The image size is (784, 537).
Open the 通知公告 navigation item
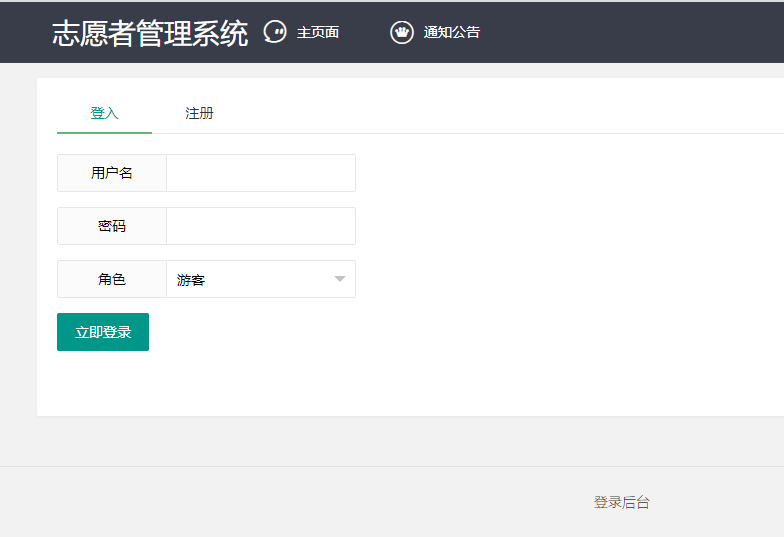452,32
